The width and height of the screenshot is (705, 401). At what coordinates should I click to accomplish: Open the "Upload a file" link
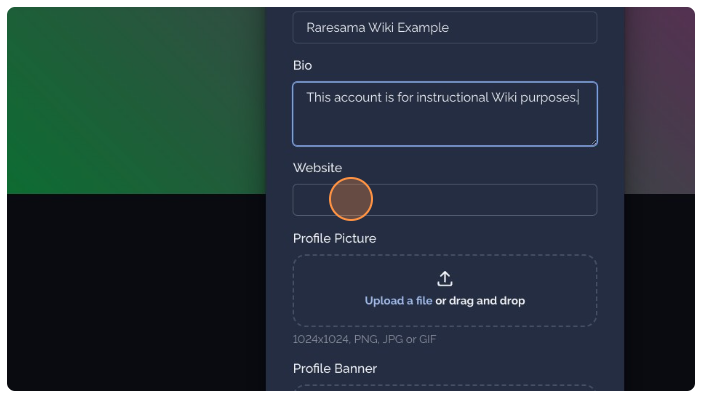click(x=398, y=301)
